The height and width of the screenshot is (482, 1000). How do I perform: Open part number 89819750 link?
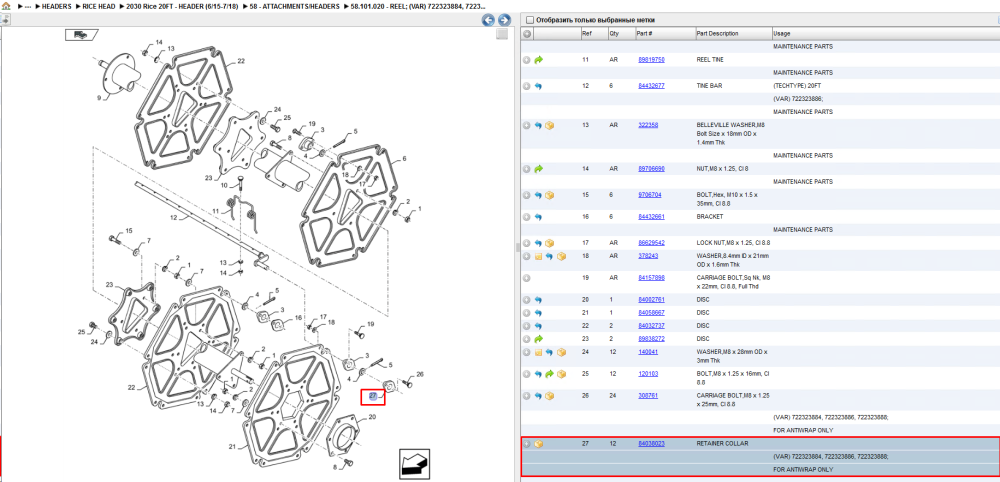point(651,59)
